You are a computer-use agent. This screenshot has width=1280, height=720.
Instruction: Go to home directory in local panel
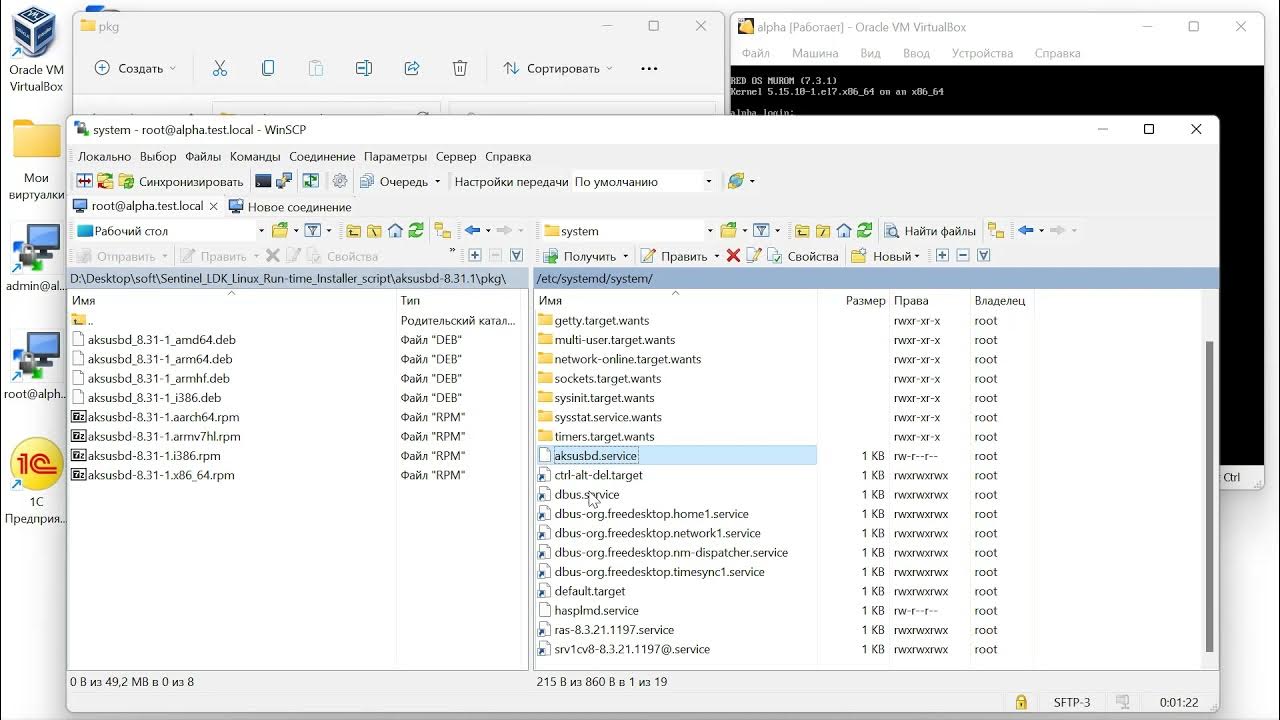coord(395,231)
